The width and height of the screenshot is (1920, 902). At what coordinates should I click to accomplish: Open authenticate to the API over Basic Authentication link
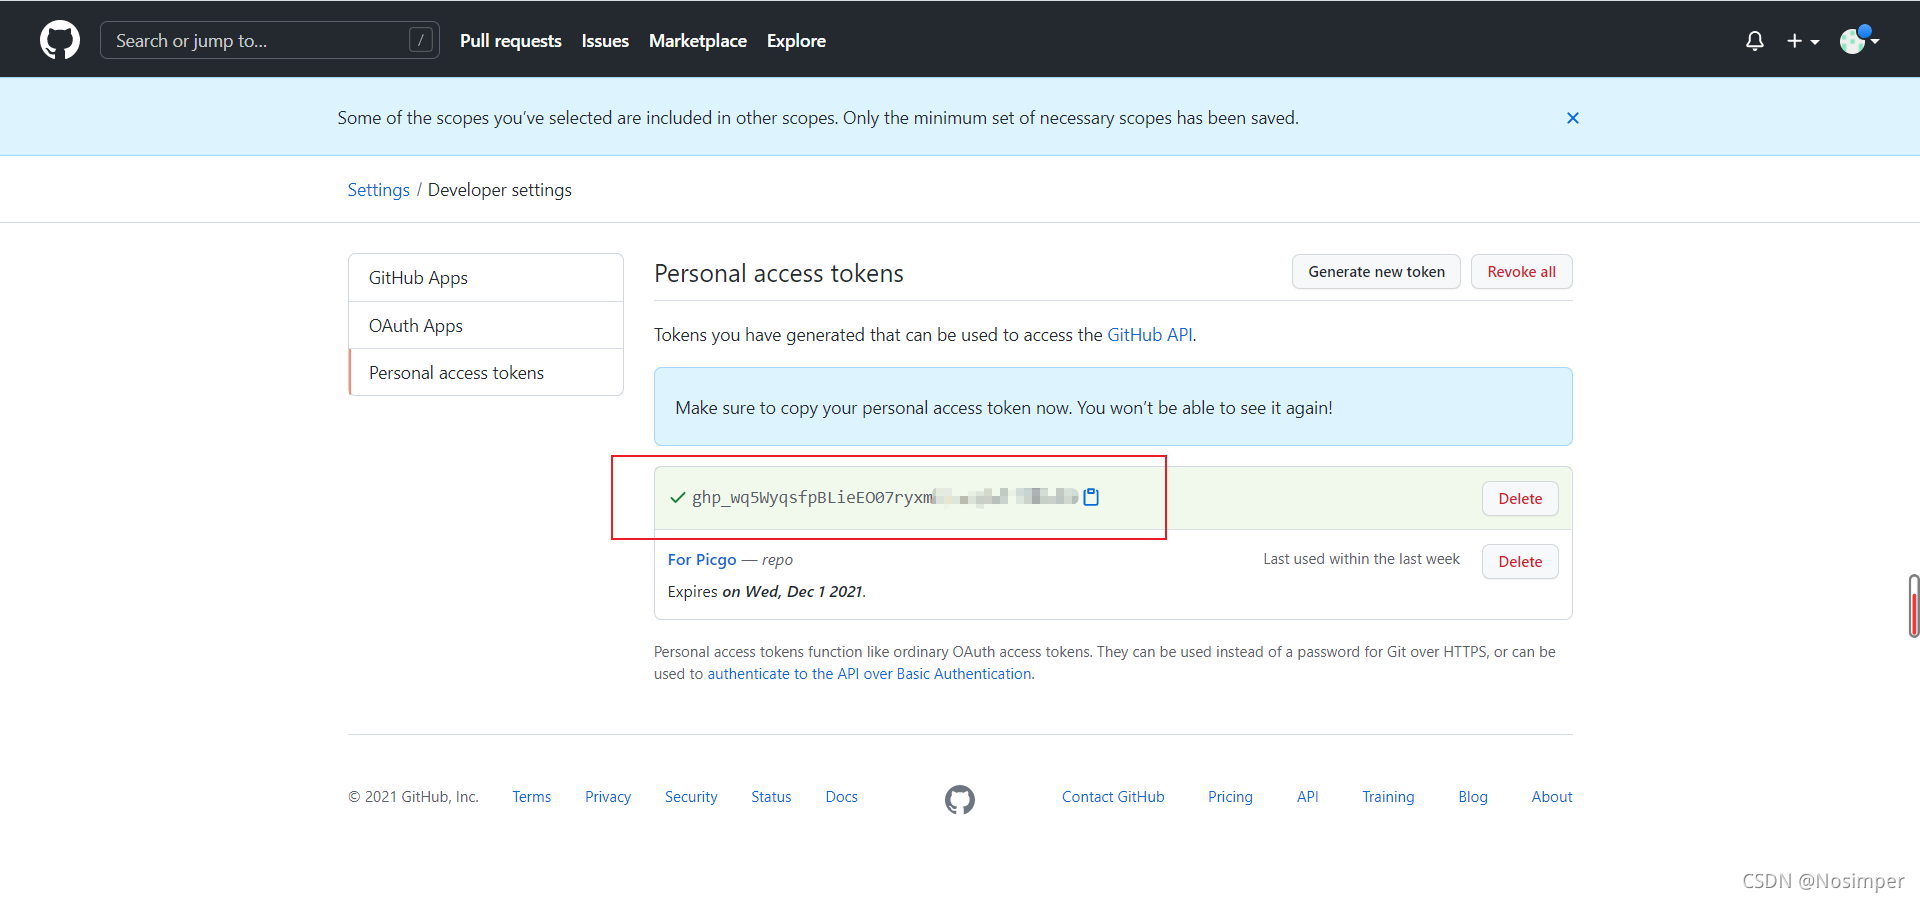869,674
